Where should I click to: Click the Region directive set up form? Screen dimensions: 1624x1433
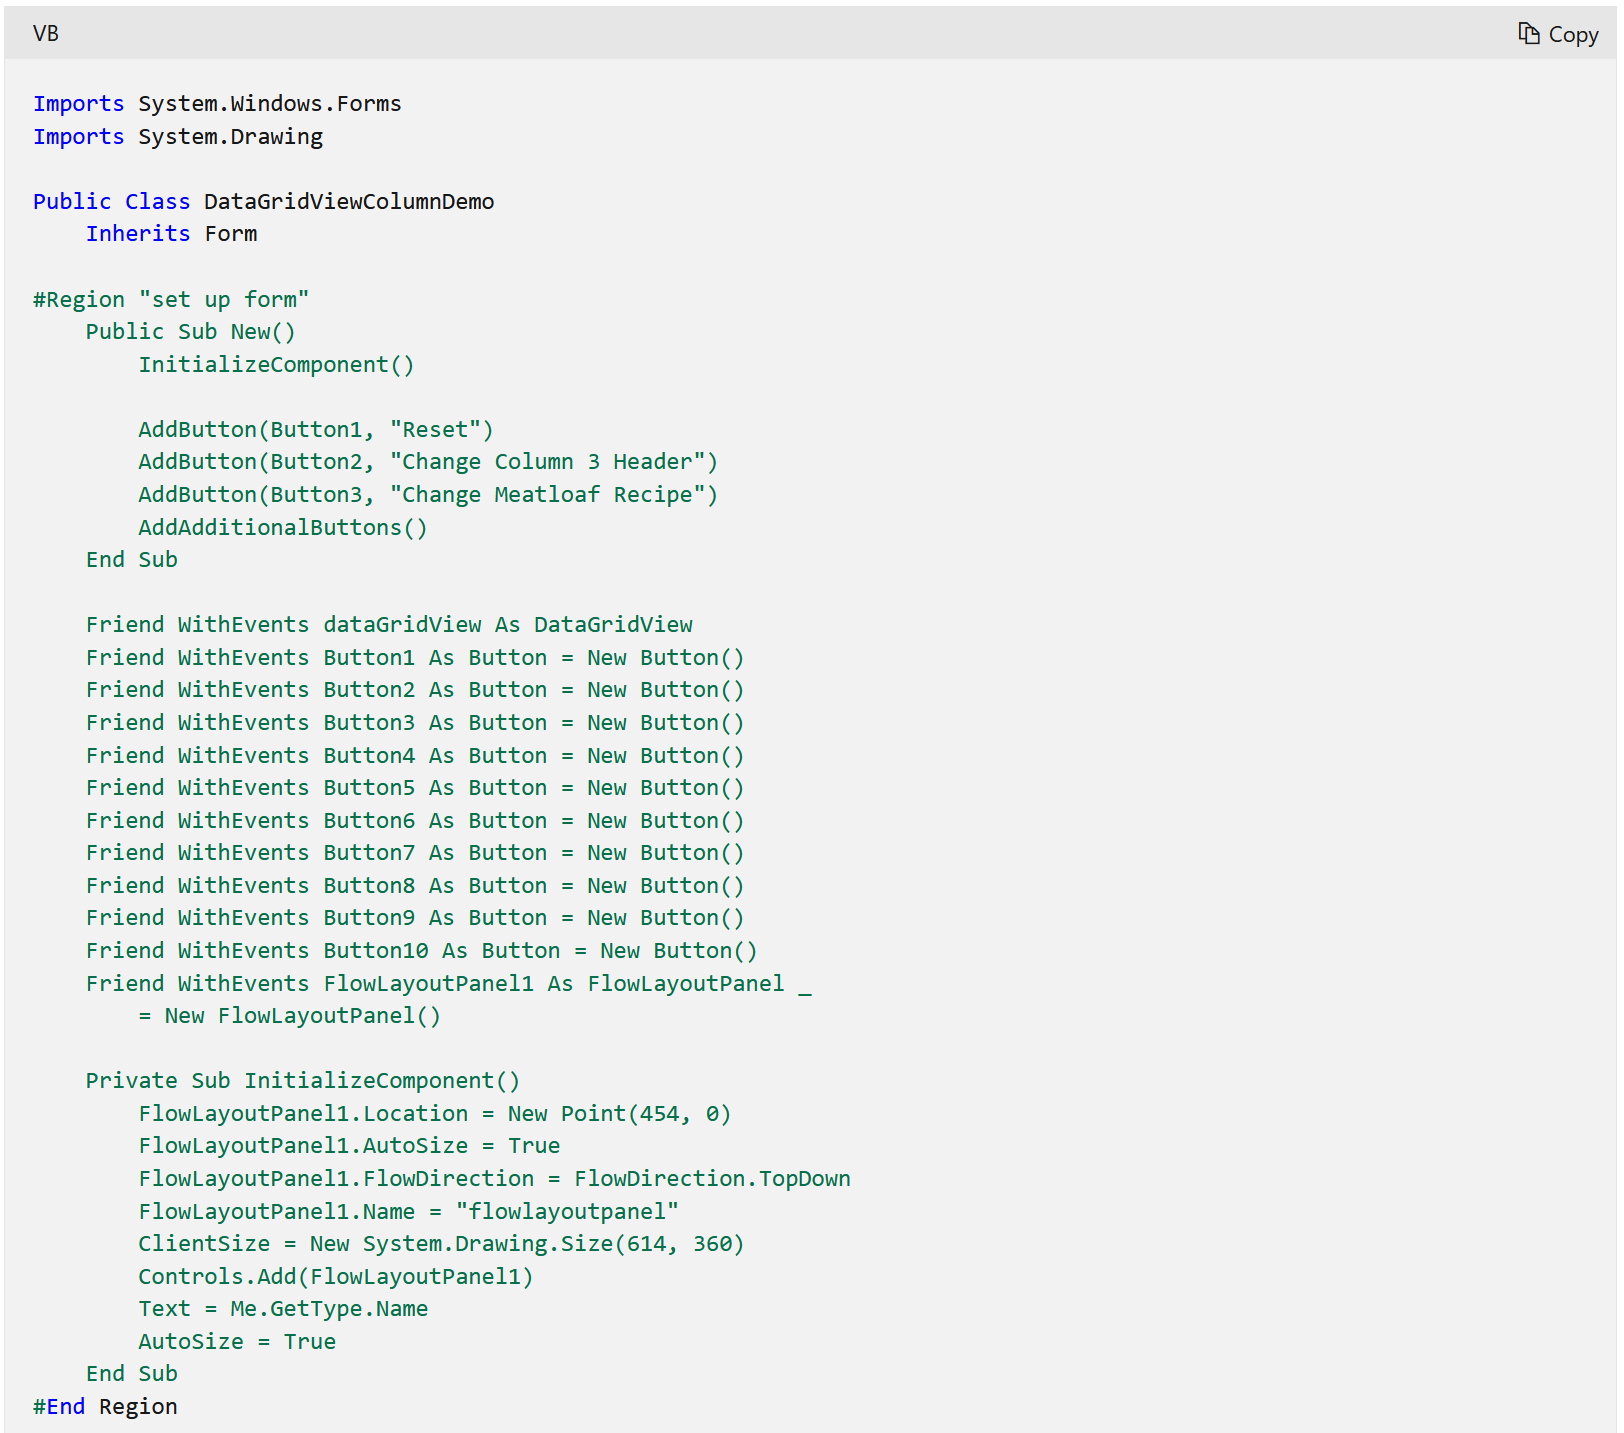point(170,298)
